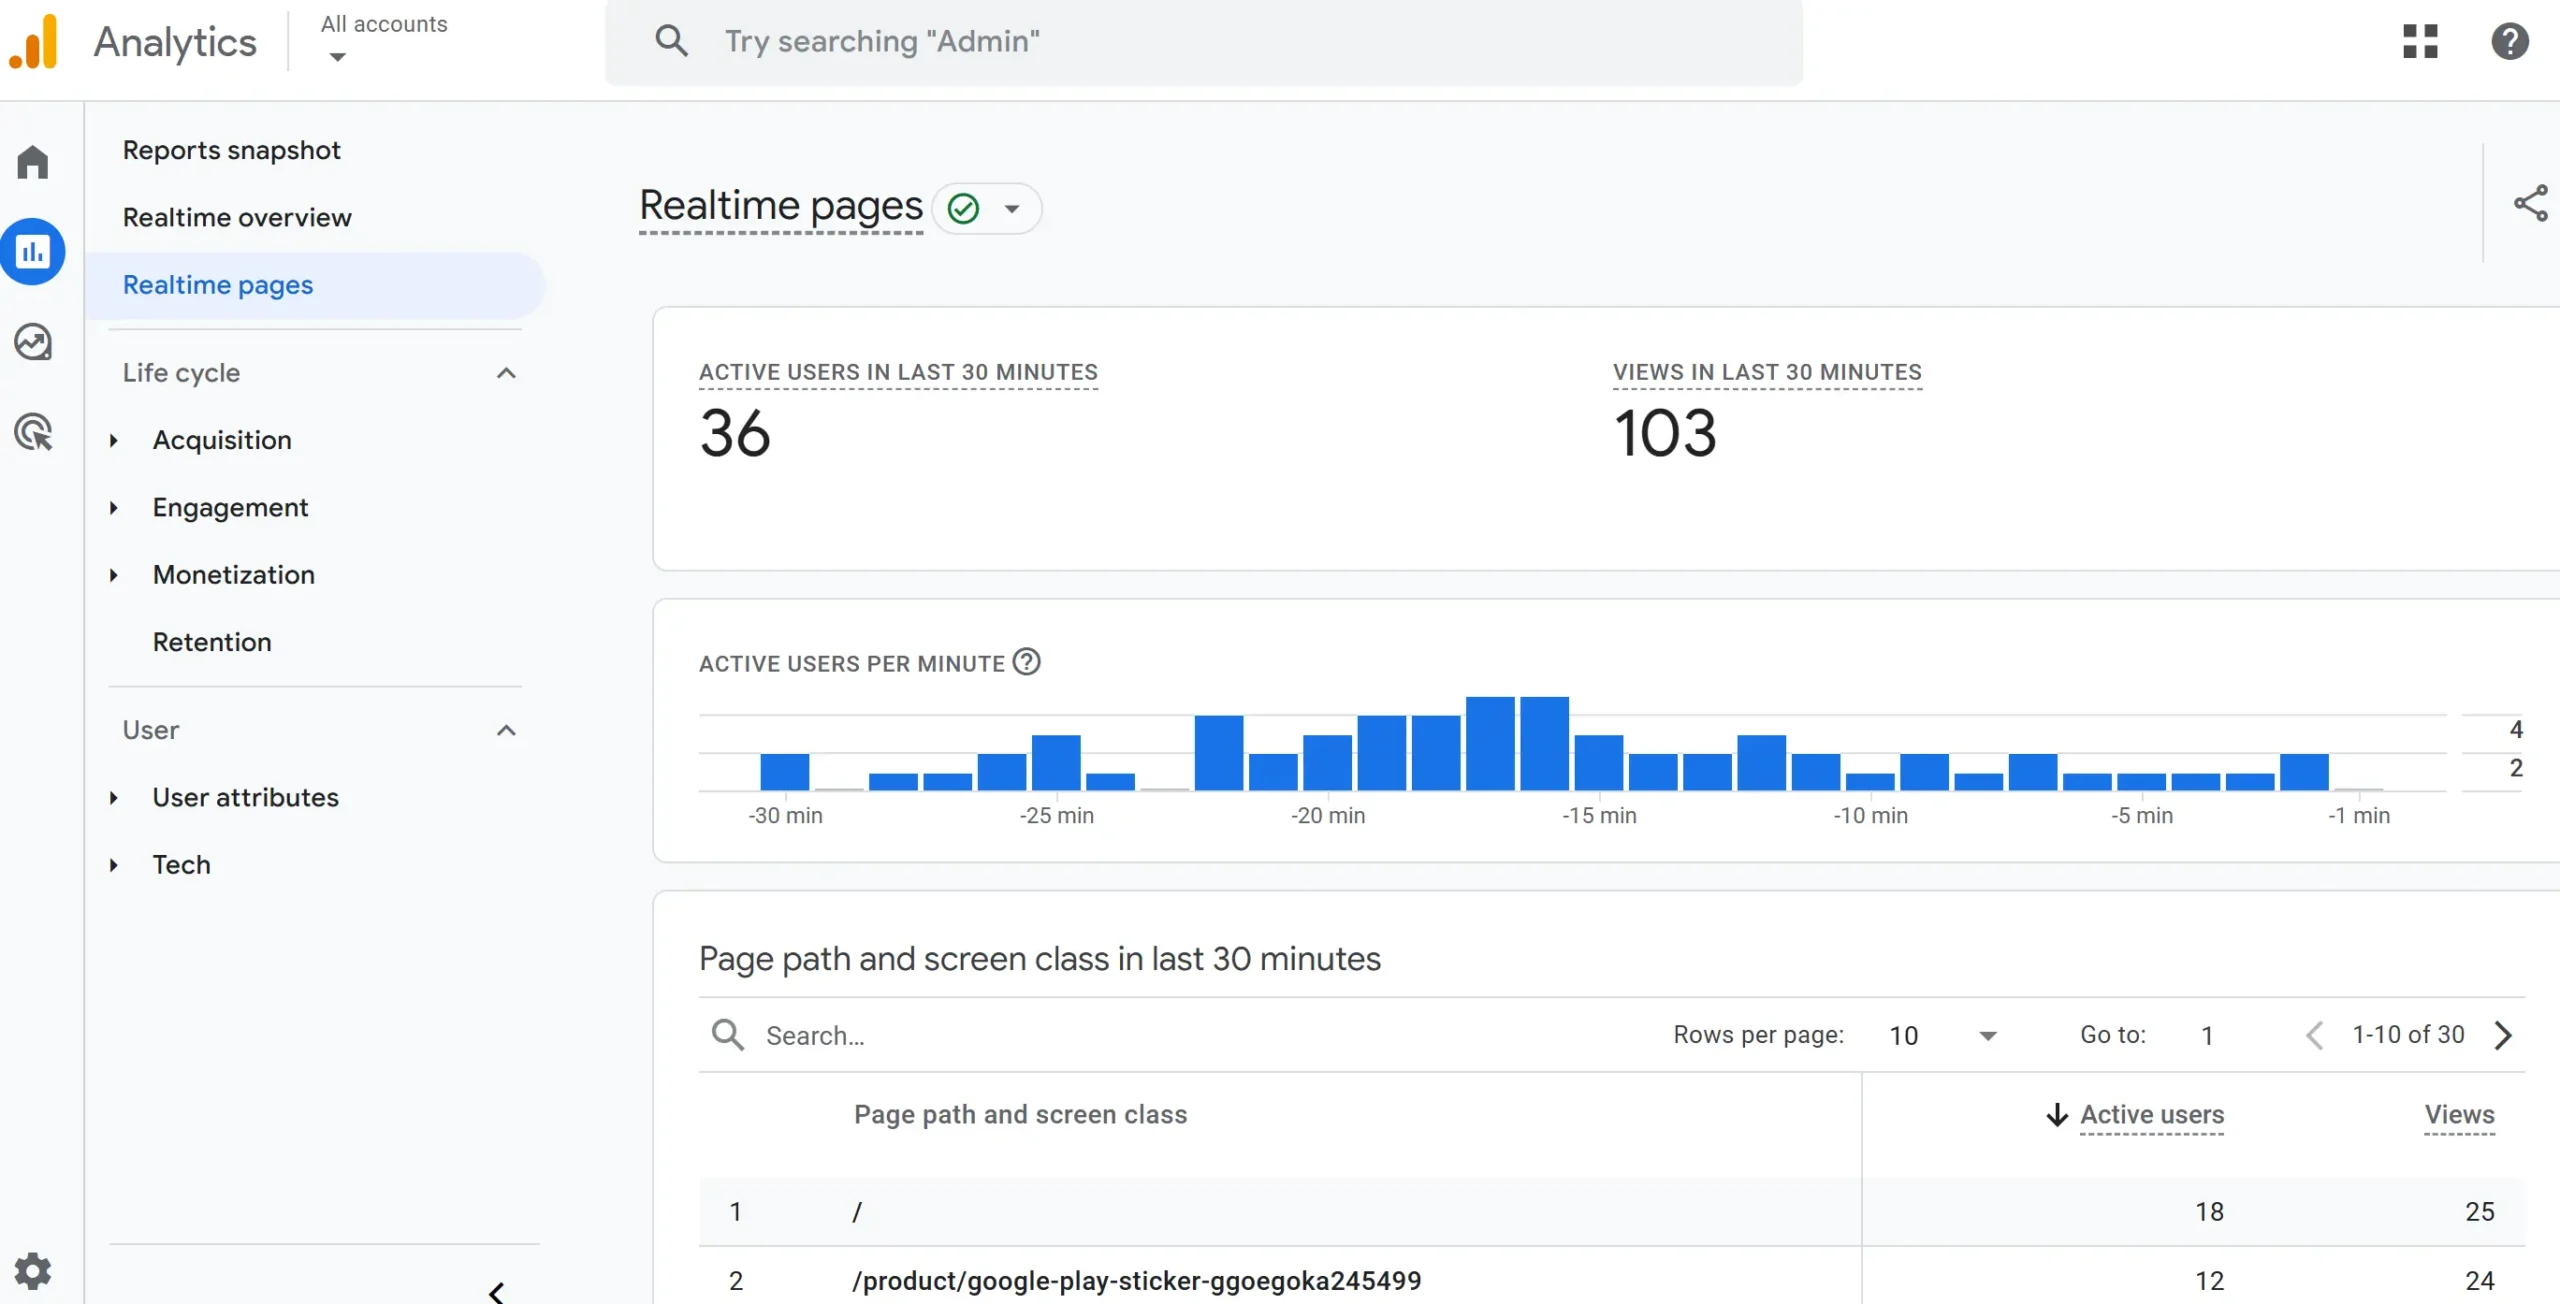Viewport: 2560px width, 1304px height.
Task: Expand the Acquisition tree item
Action: point(114,440)
